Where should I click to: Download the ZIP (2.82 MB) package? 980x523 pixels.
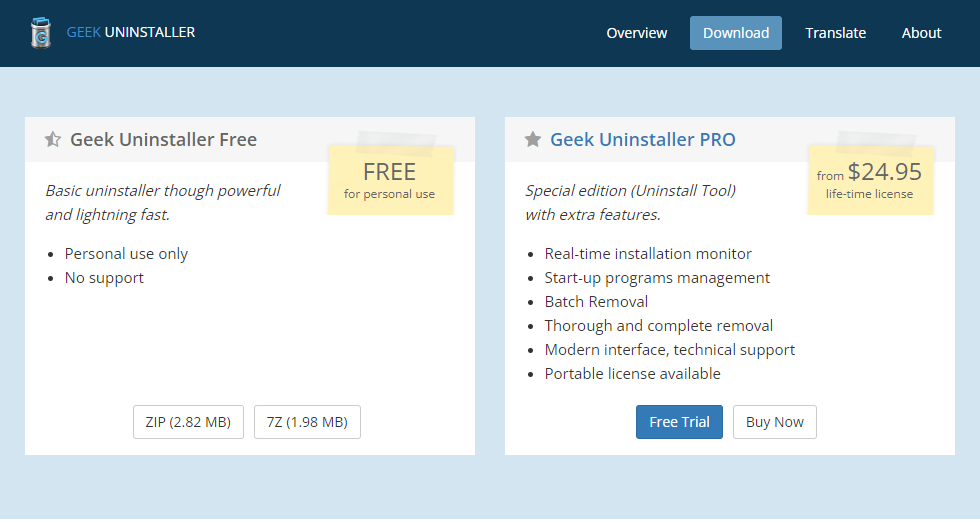[188, 422]
